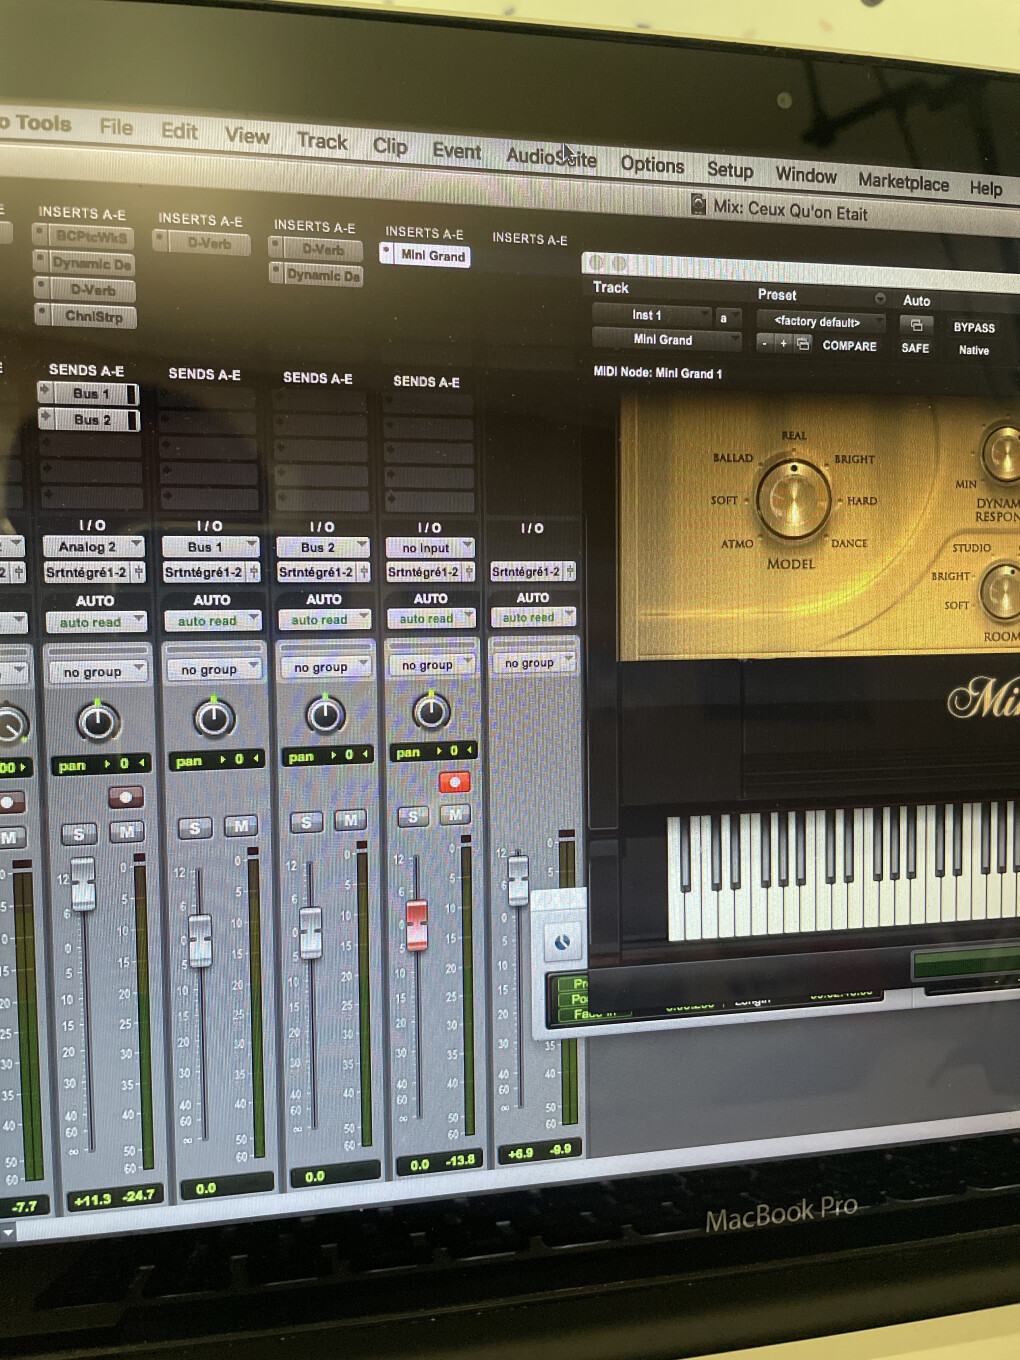Click the +11.3 volume readout on Analog 2 track

tap(93, 1199)
